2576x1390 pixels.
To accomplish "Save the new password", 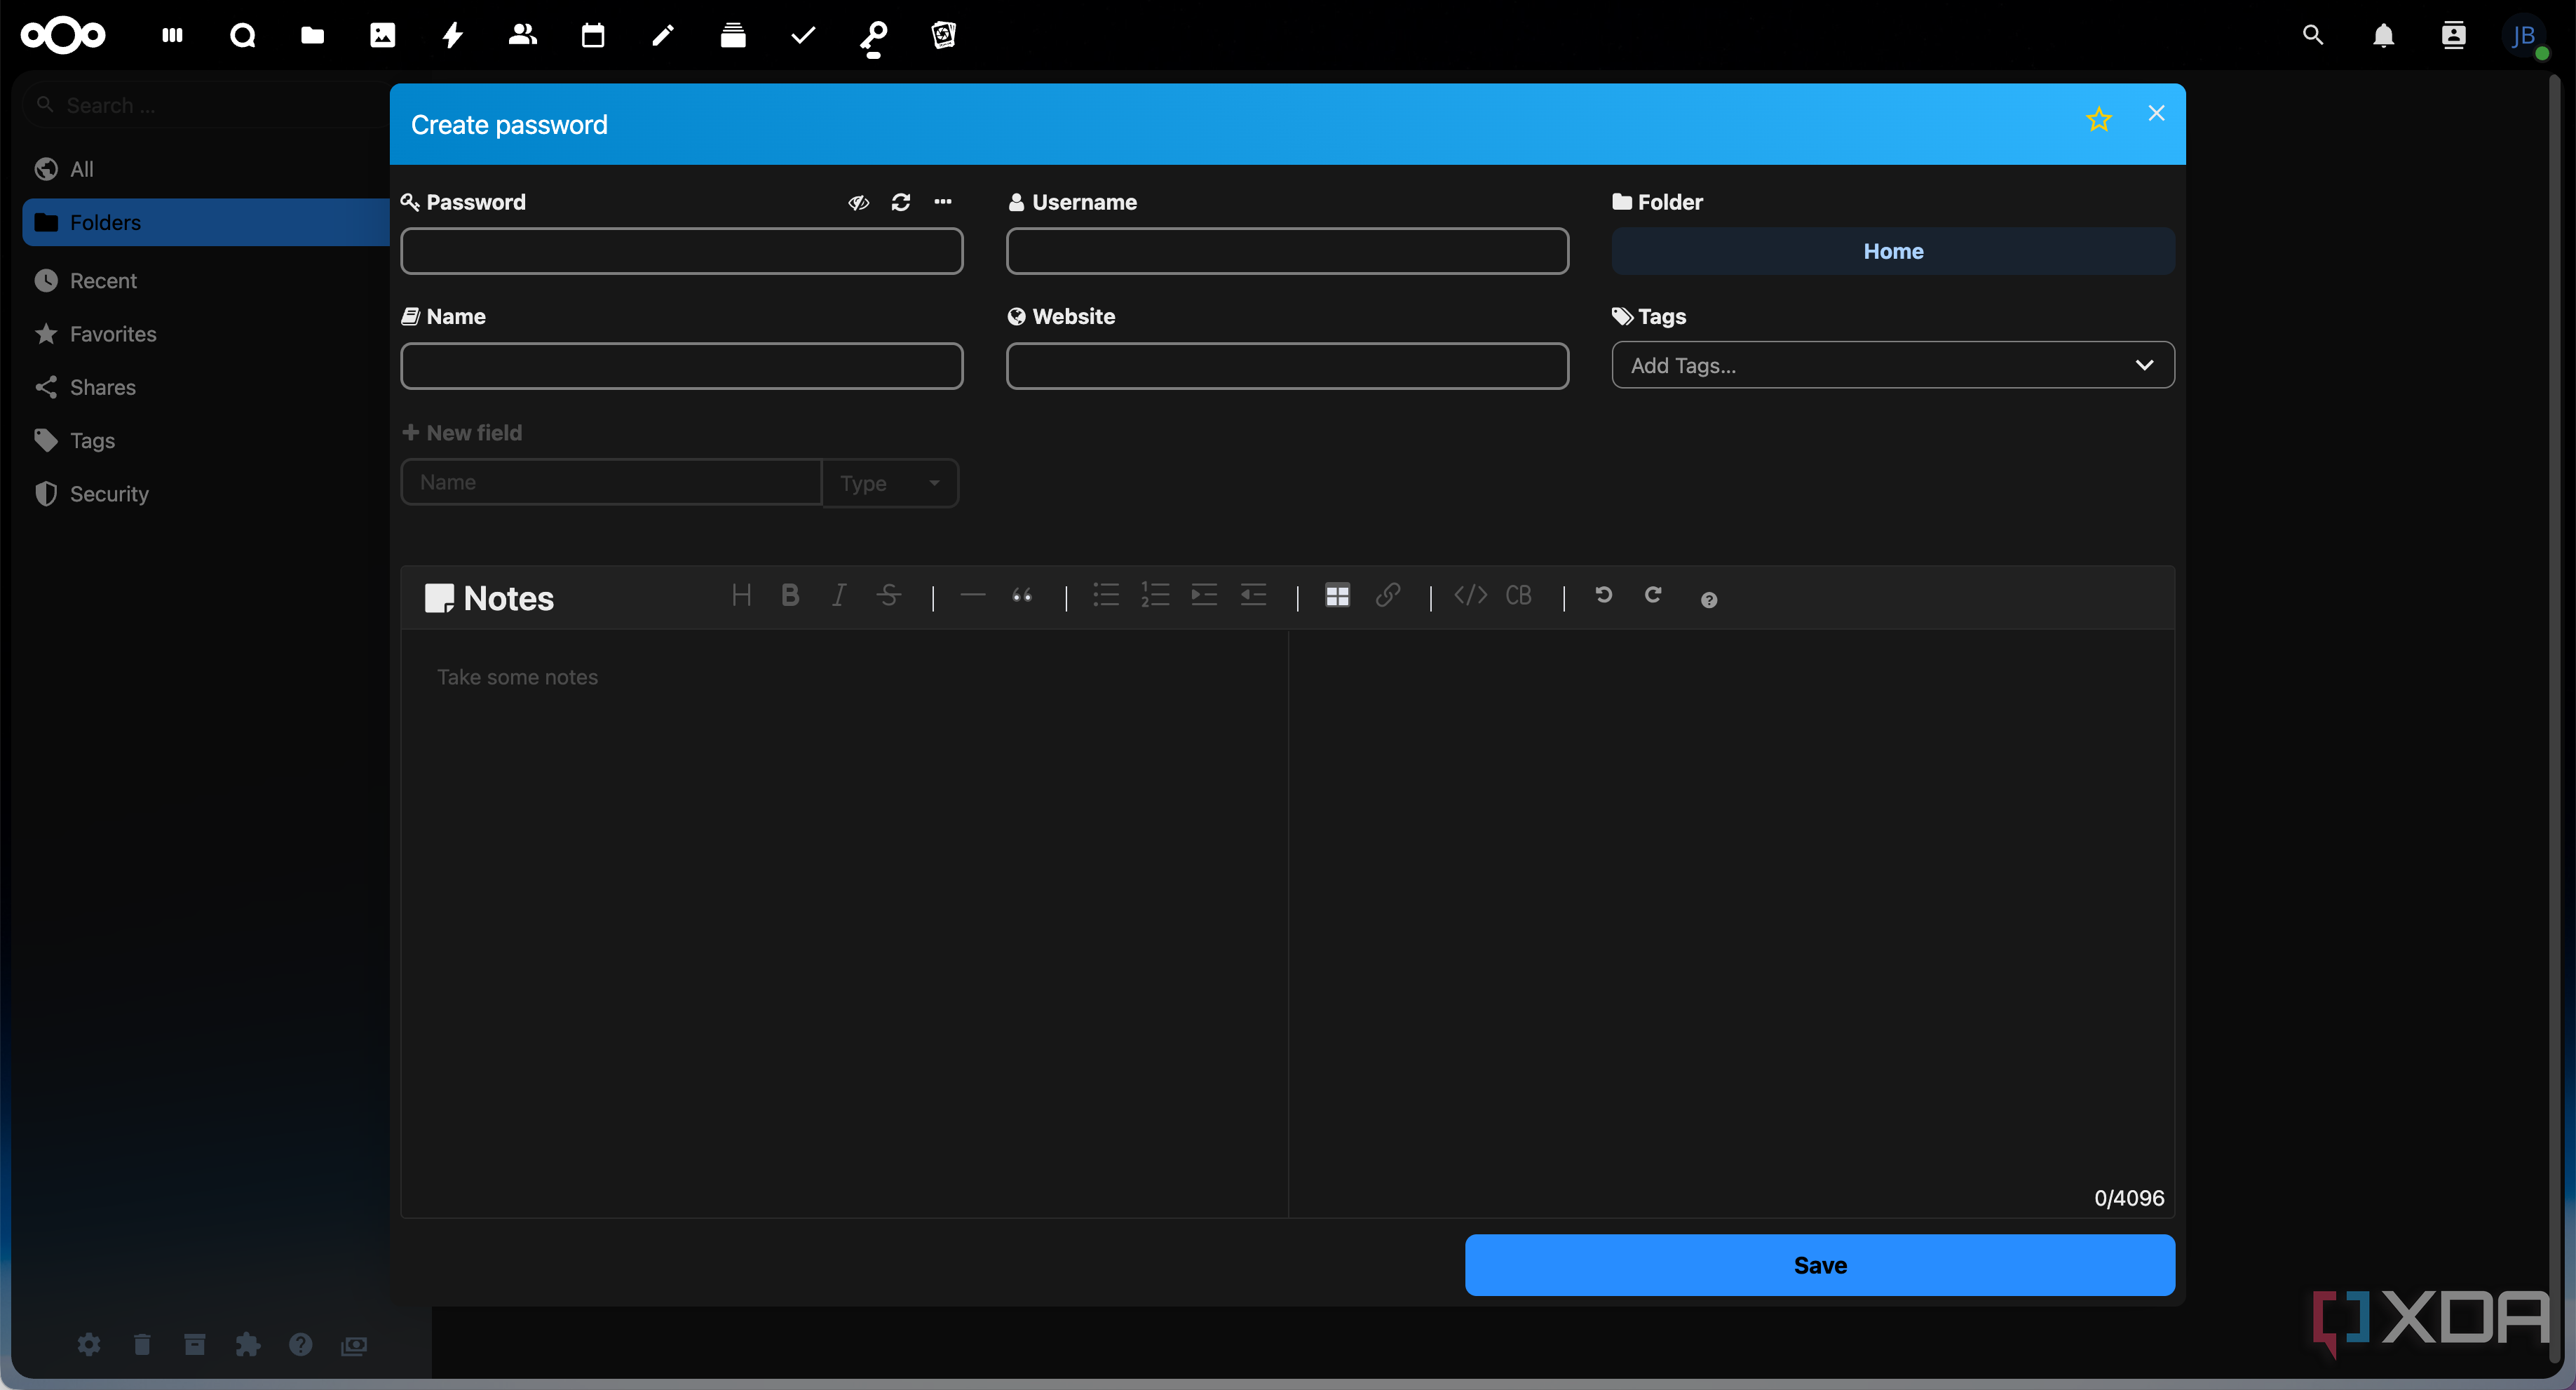I will coord(1819,1265).
